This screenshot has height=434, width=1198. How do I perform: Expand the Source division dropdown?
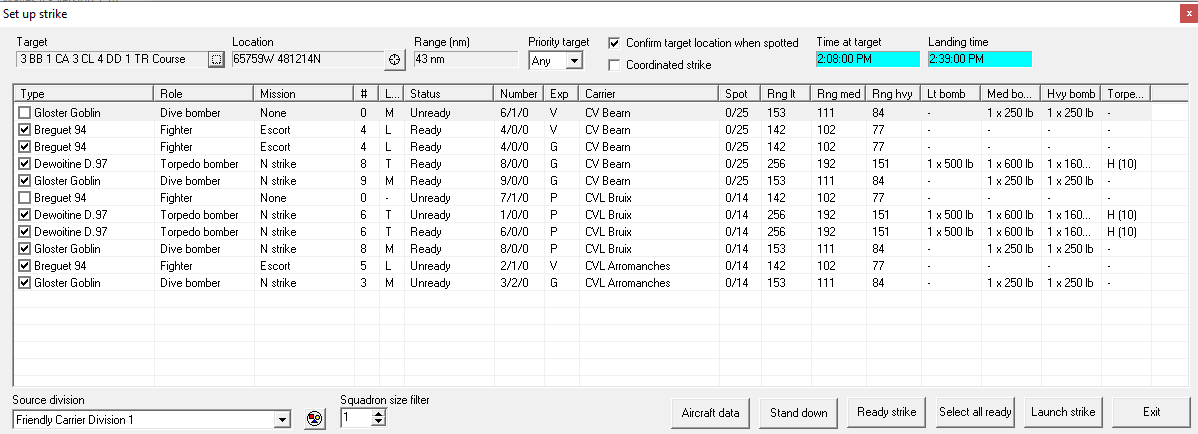pyautogui.click(x=283, y=419)
